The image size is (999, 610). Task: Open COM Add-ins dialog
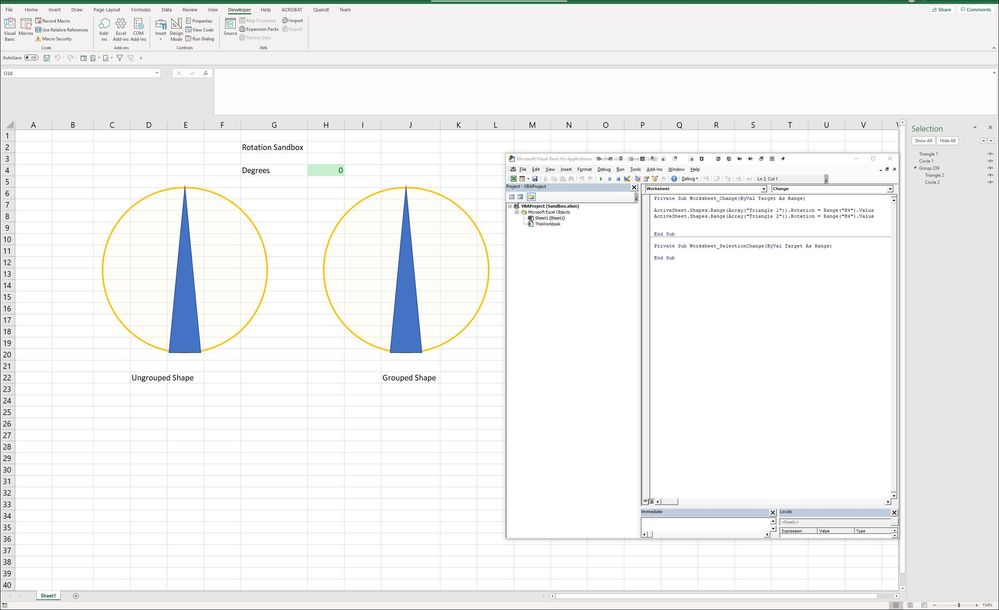[x=138, y=29]
